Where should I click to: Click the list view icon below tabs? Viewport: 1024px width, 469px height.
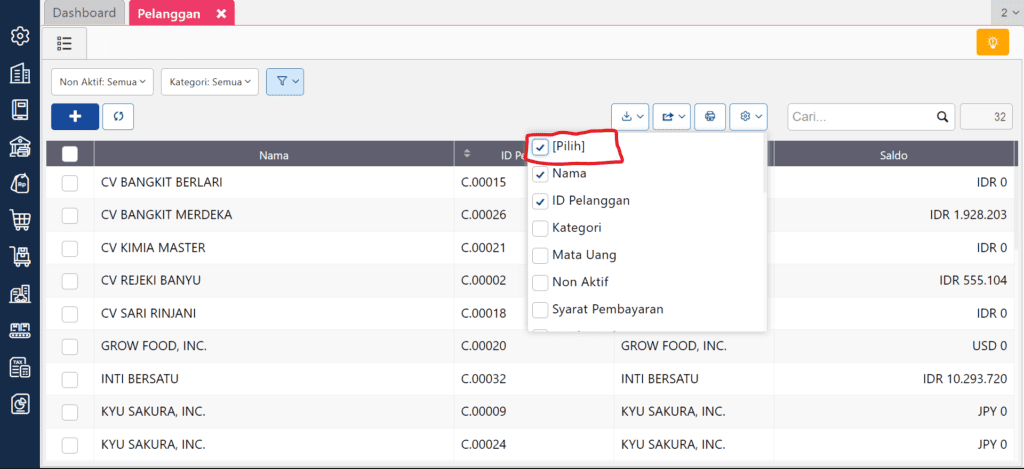[65, 43]
